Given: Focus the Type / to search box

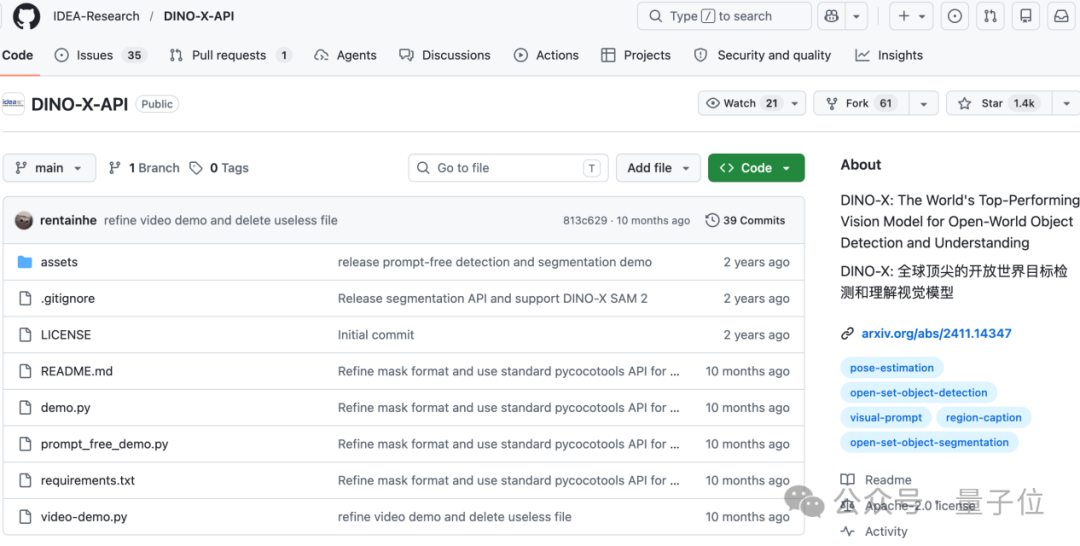Looking at the screenshot, I should click(724, 16).
